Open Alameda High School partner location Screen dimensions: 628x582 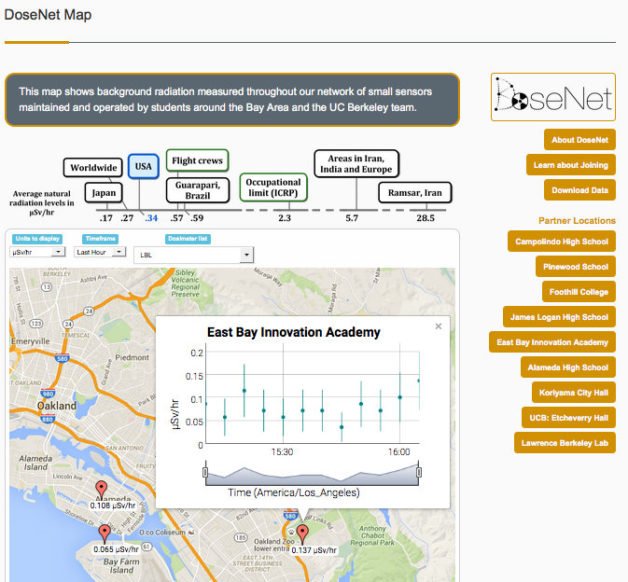coord(568,367)
